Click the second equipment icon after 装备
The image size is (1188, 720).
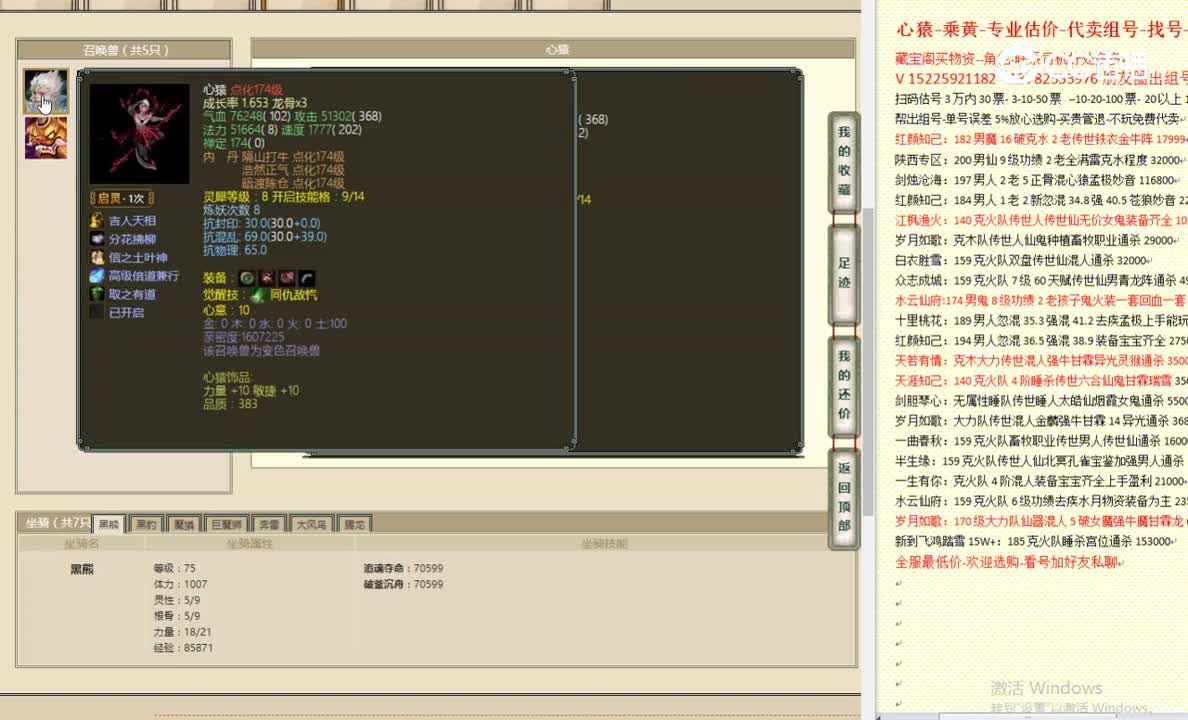click(267, 278)
